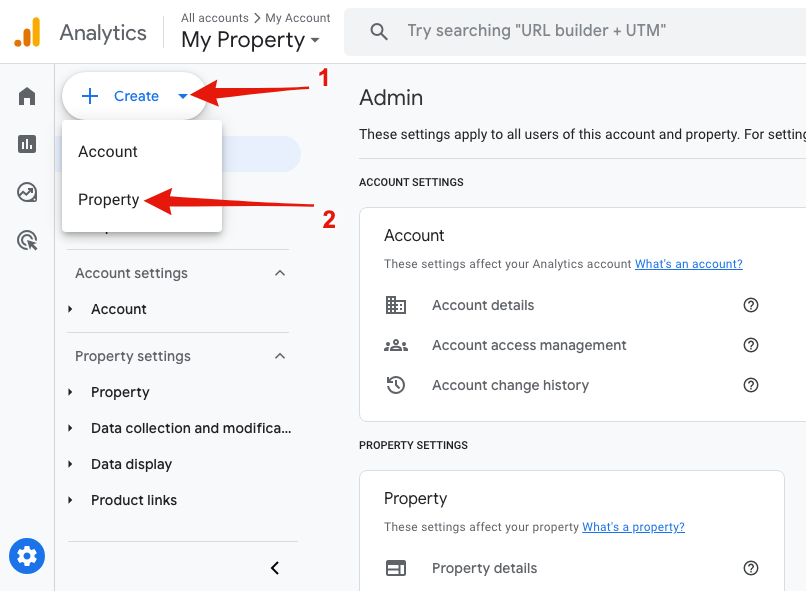Open Account details row

point(572,305)
